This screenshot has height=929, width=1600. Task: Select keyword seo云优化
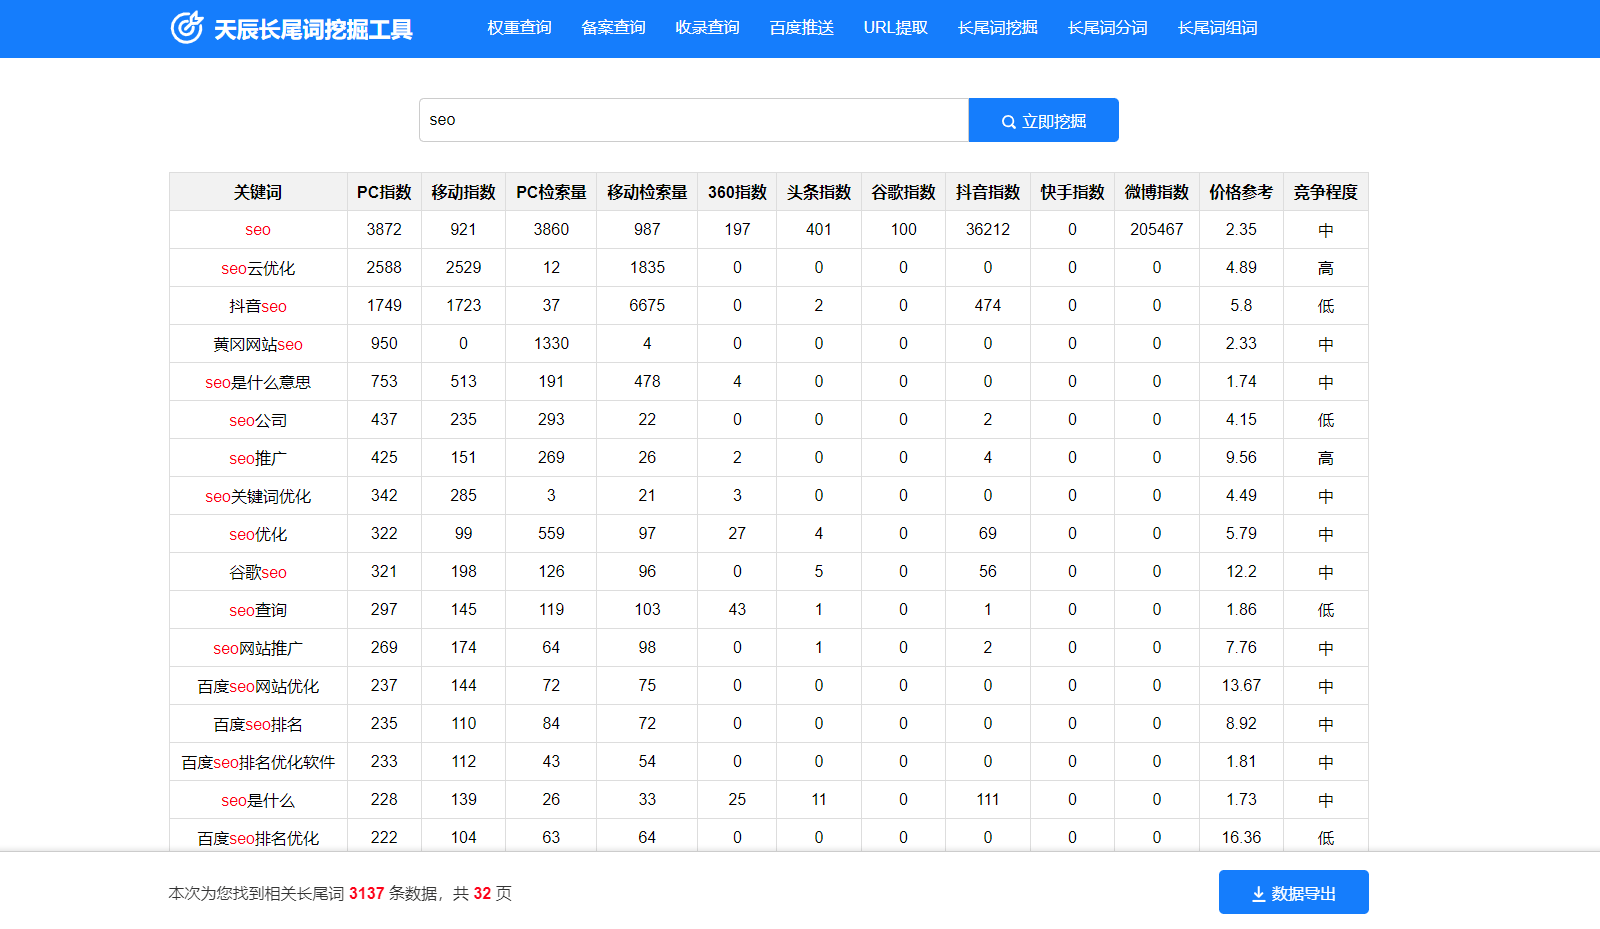click(x=258, y=268)
